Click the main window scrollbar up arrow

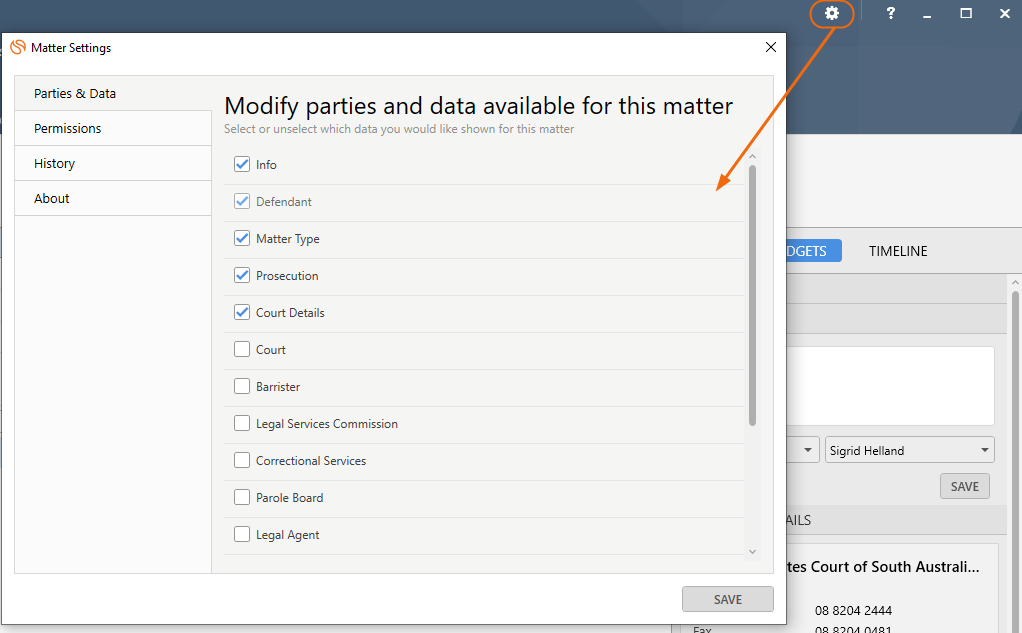coord(1015,283)
